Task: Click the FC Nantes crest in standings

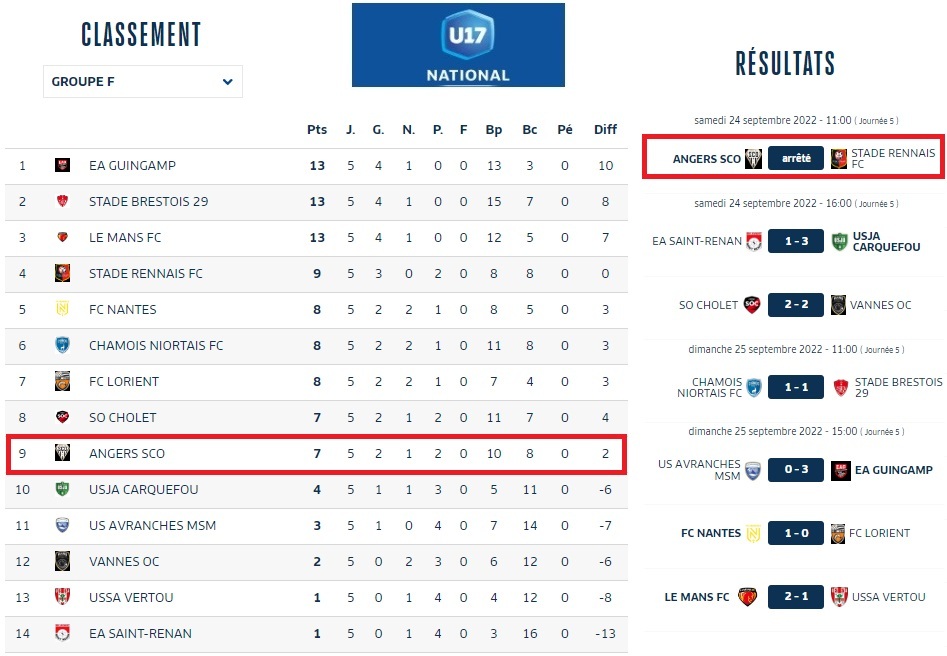Action: point(62,310)
